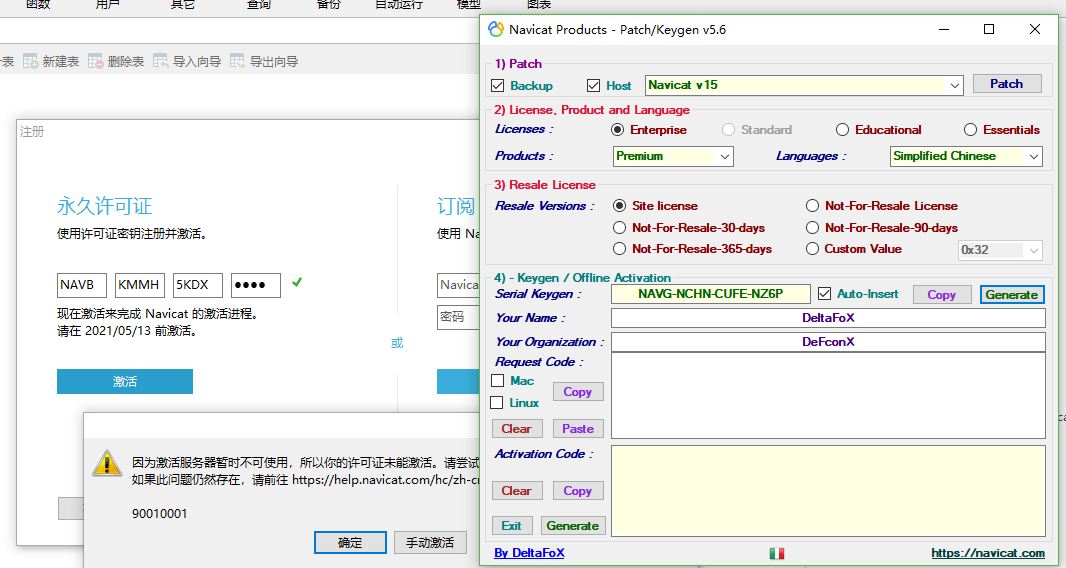Select the Educational license radio button

842,130
